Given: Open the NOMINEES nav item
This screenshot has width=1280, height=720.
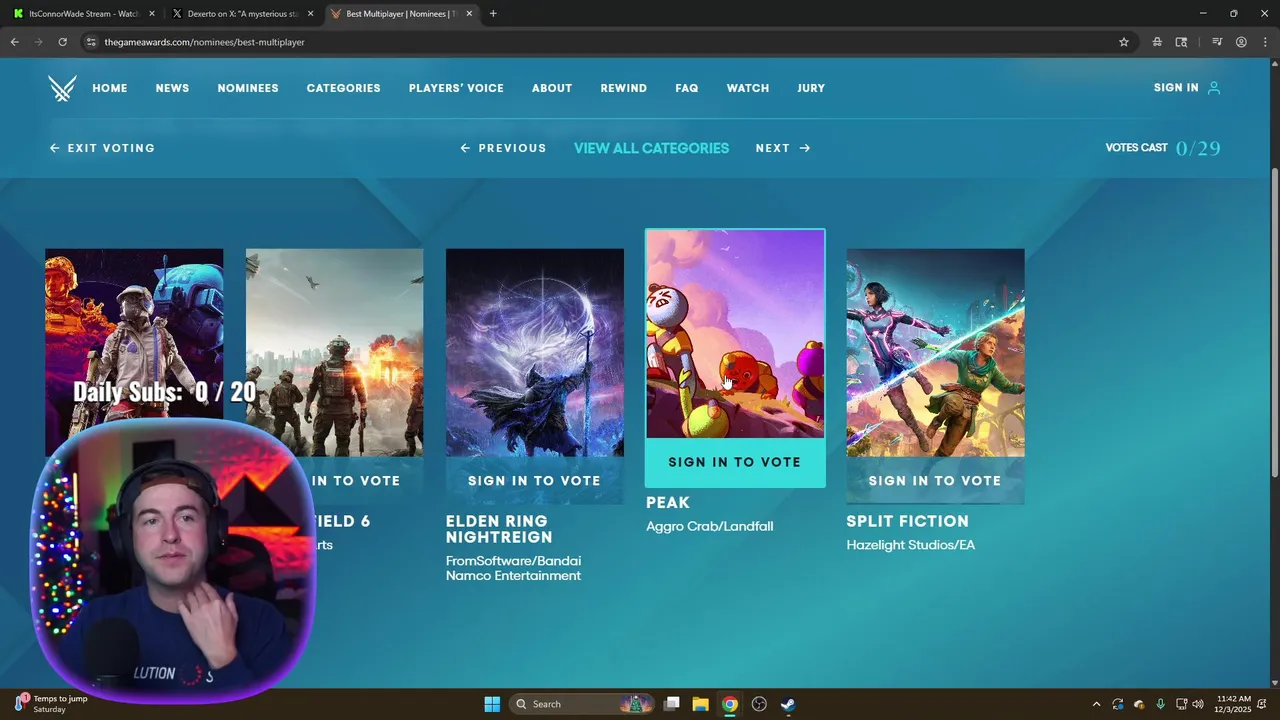Looking at the screenshot, I should [x=248, y=88].
